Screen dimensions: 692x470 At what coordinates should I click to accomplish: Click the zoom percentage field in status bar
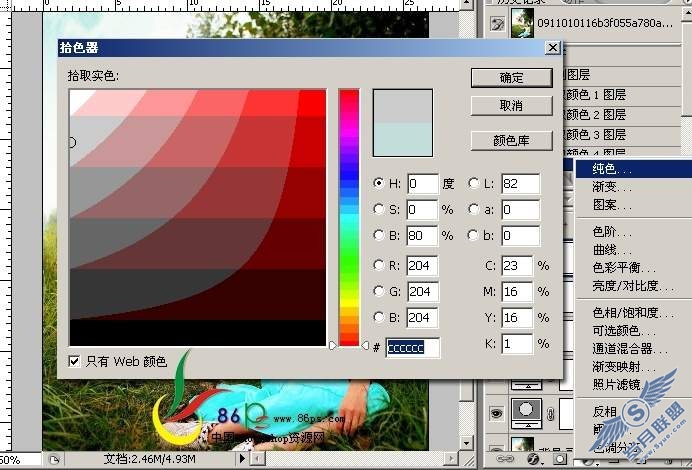point(18,460)
